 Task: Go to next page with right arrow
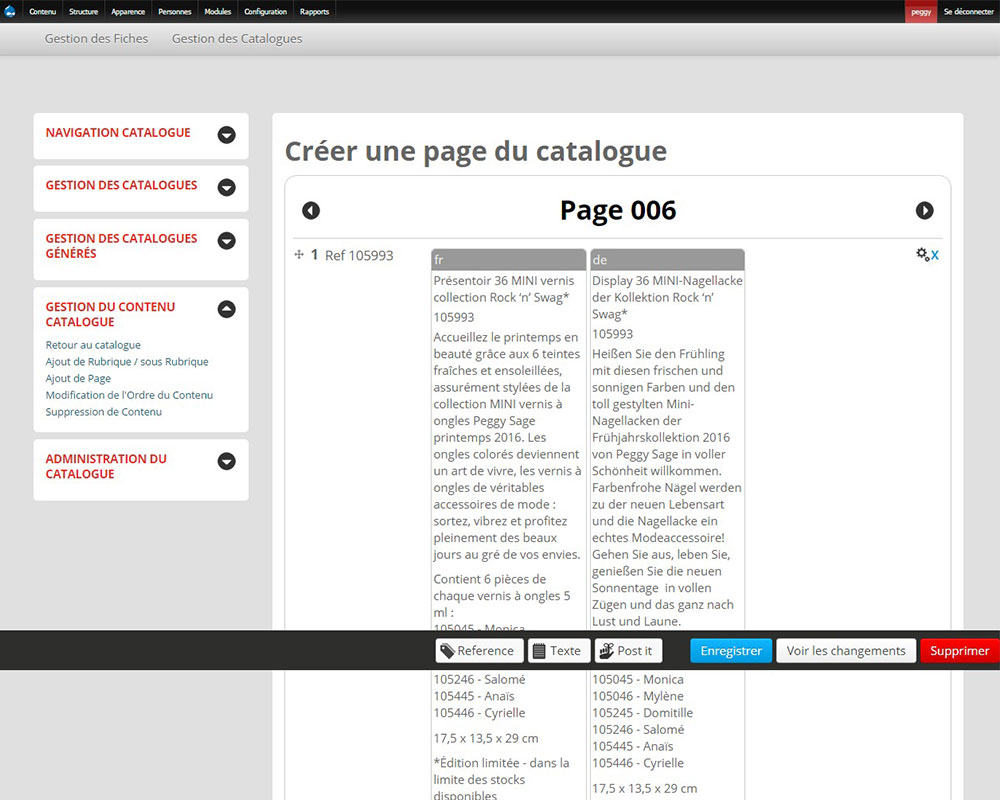pyautogui.click(x=924, y=211)
